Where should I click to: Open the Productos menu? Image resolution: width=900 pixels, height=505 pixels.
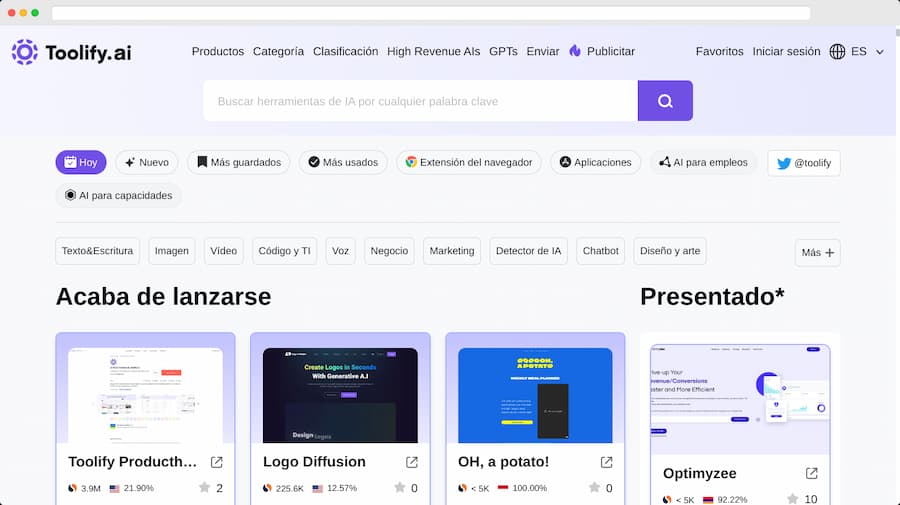point(218,52)
